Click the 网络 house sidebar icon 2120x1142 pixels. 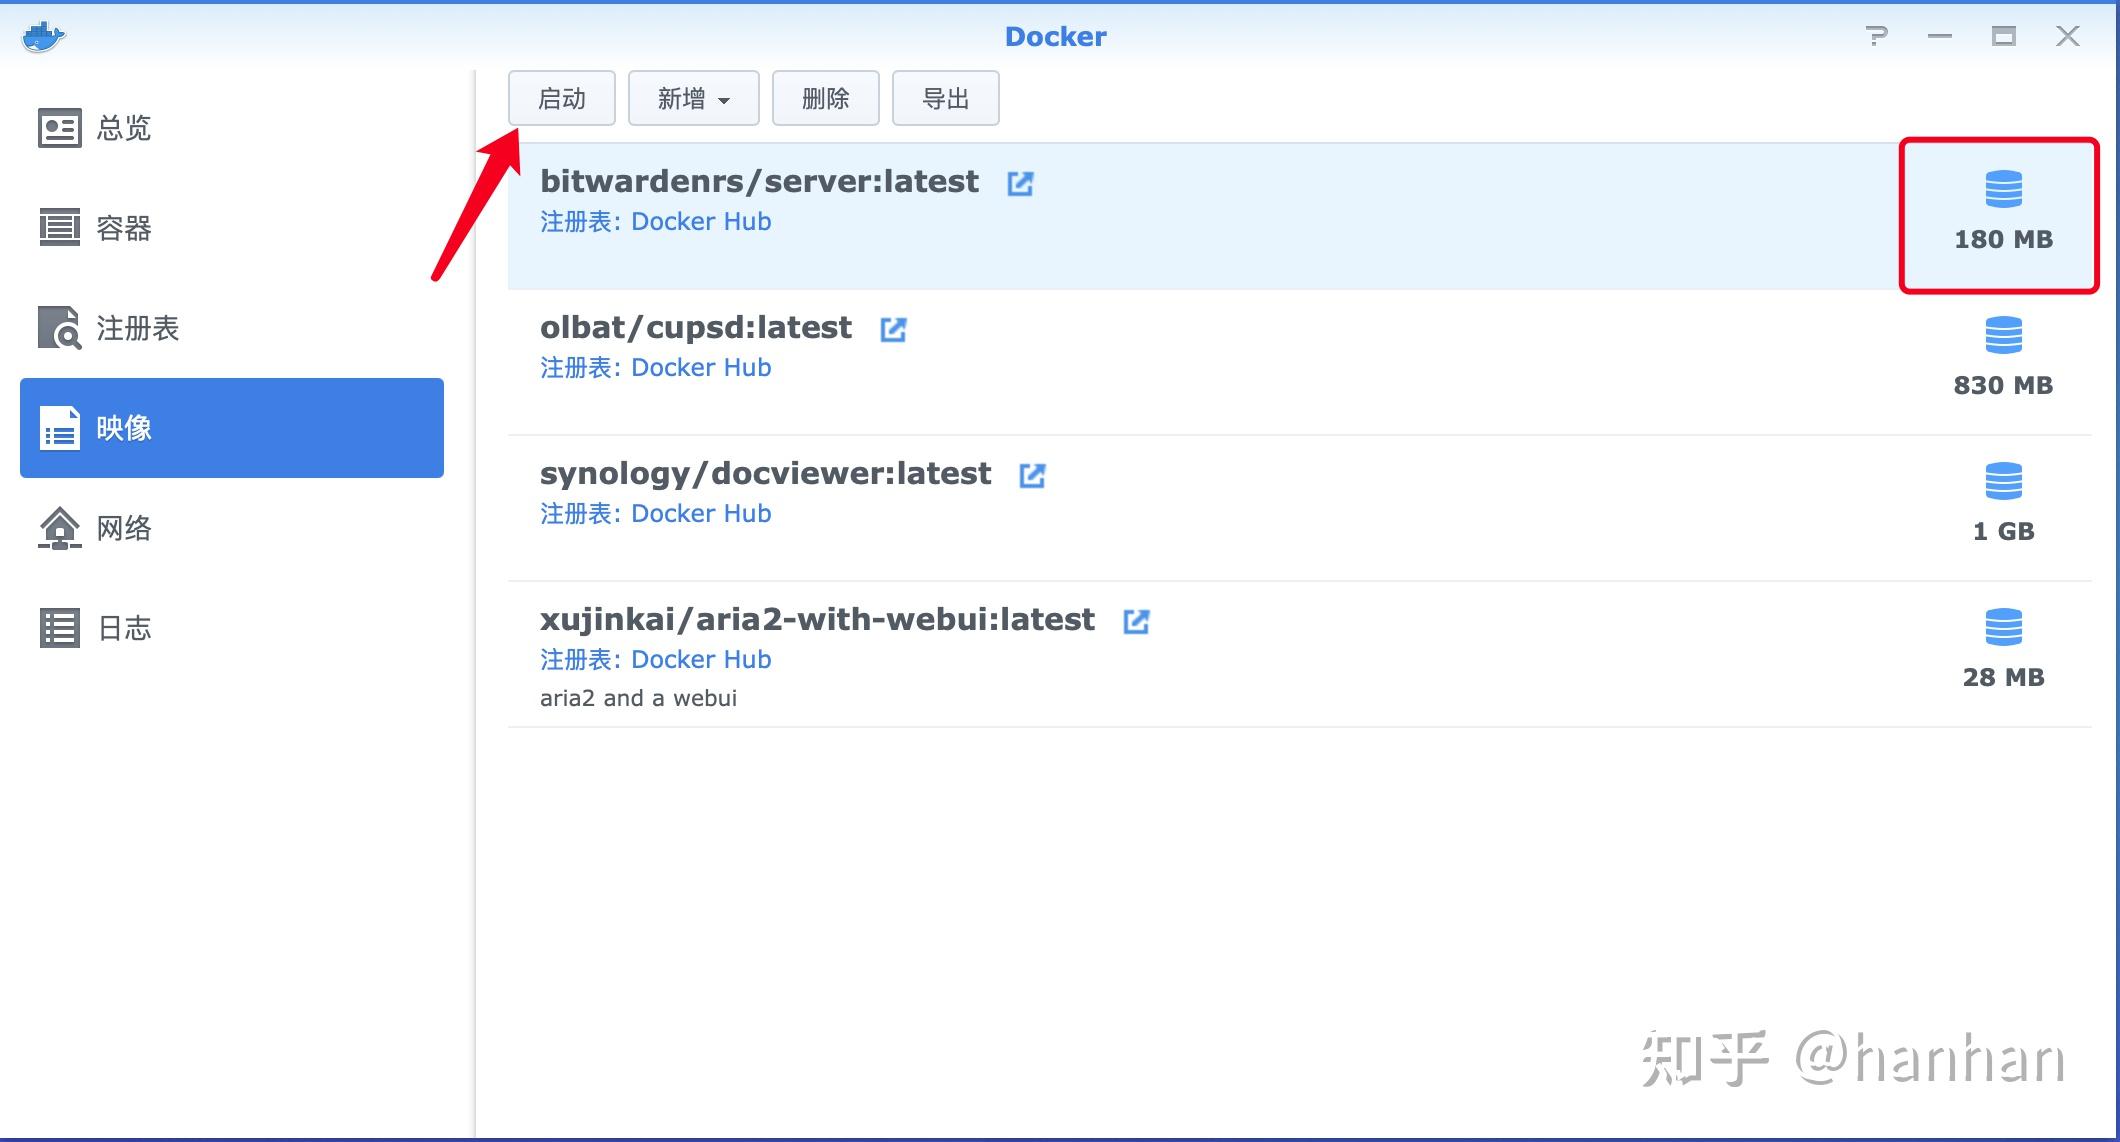pos(60,528)
